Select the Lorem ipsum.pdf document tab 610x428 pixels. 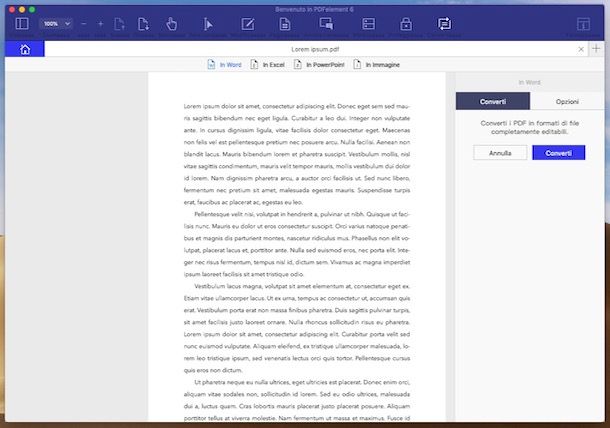(x=315, y=49)
